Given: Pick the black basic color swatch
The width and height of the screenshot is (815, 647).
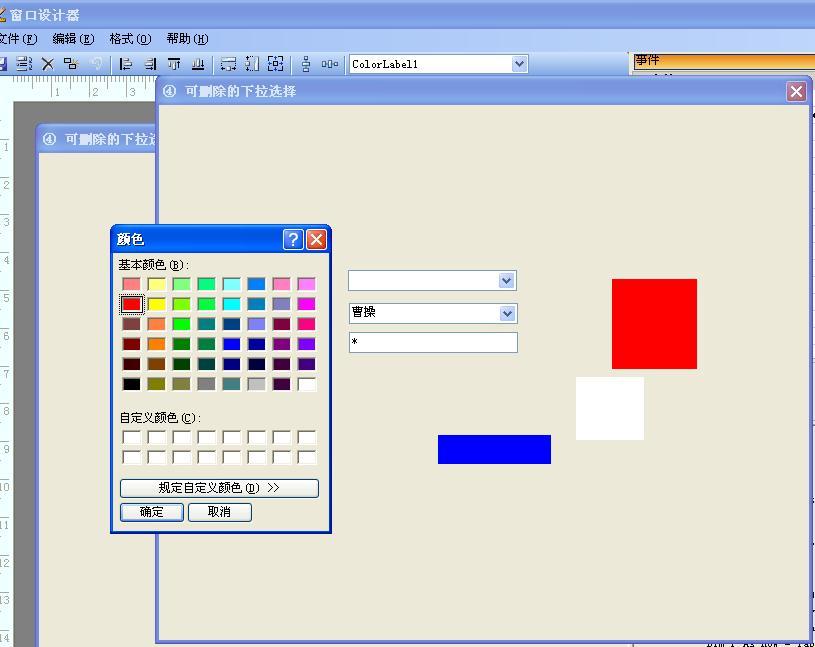Looking at the screenshot, I should click(132, 384).
